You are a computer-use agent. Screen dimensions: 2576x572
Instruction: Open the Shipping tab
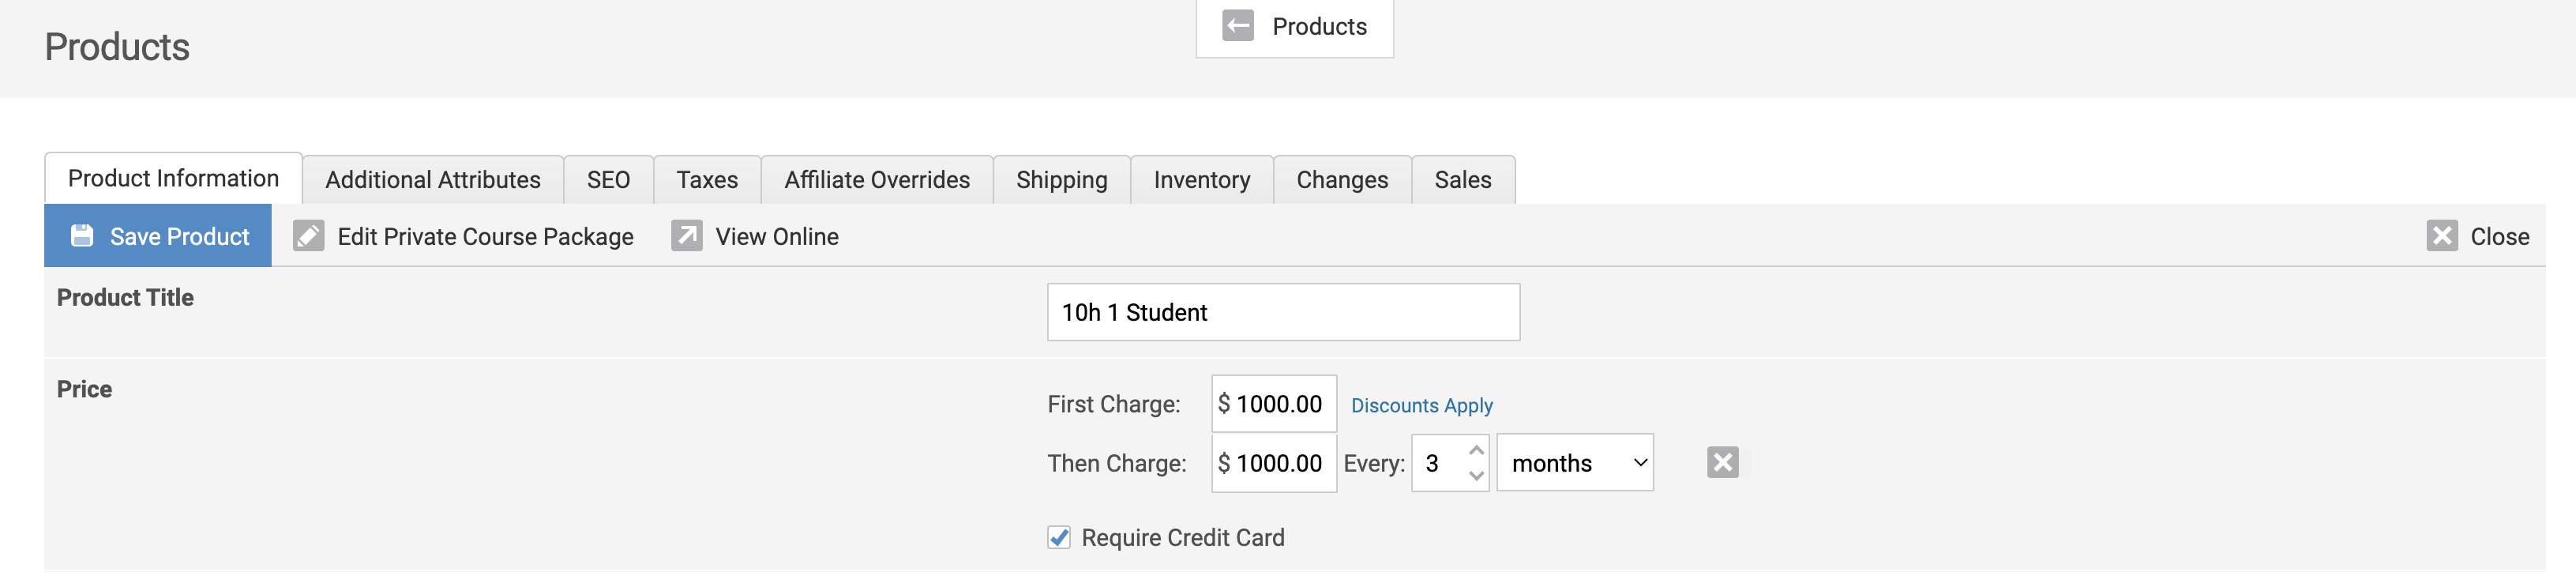pyautogui.click(x=1061, y=180)
